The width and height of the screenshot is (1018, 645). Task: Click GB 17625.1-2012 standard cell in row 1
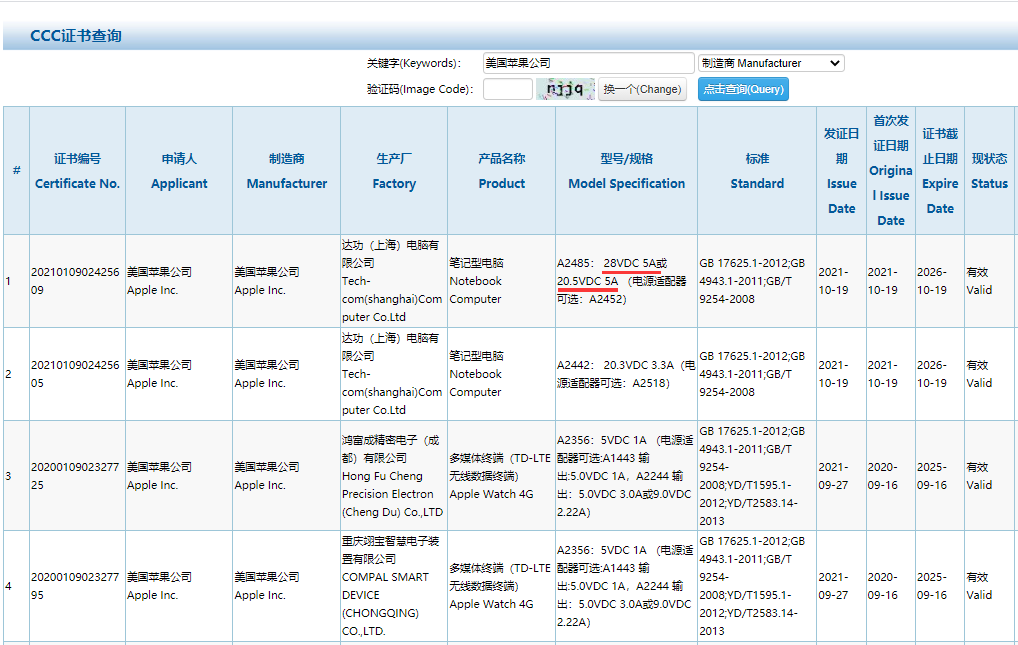click(x=757, y=281)
